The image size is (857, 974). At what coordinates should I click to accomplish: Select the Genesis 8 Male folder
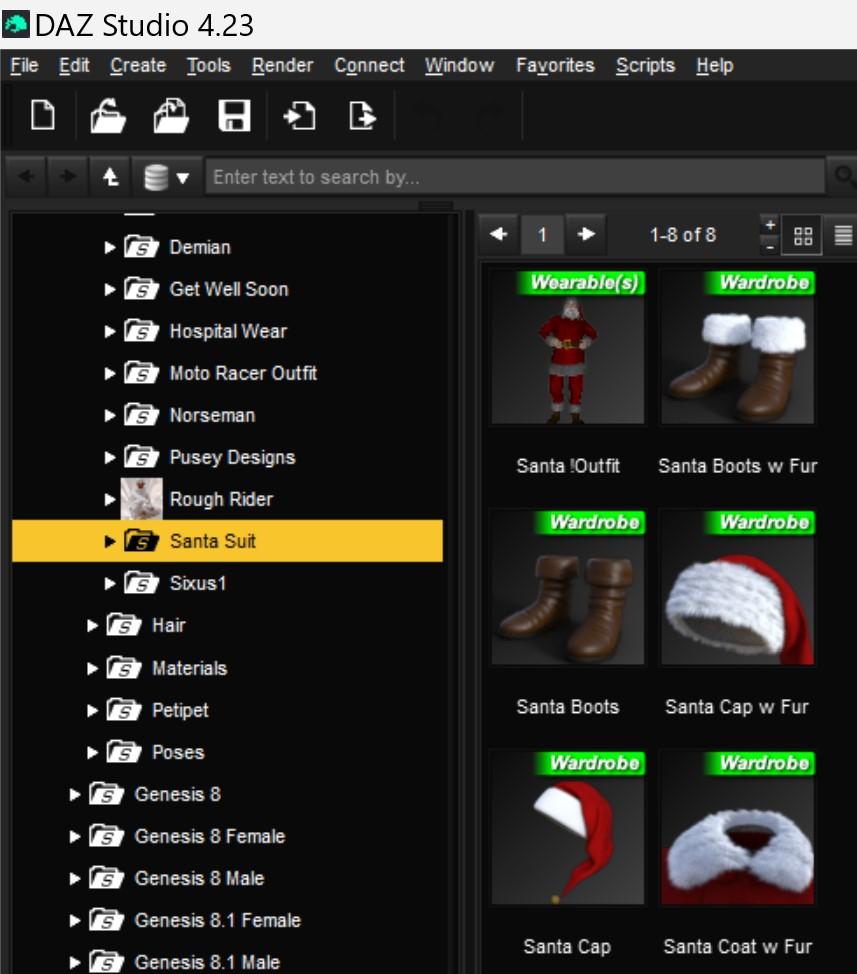(199, 878)
